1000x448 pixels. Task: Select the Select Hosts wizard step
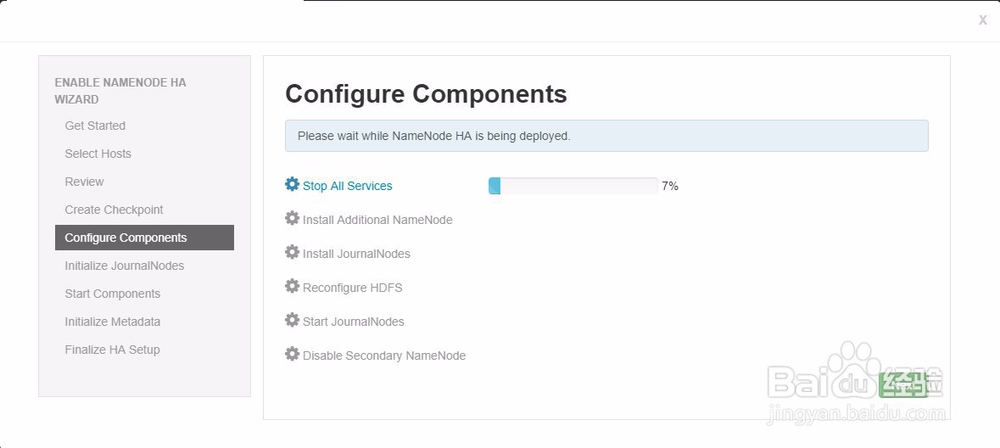(x=98, y=154)
